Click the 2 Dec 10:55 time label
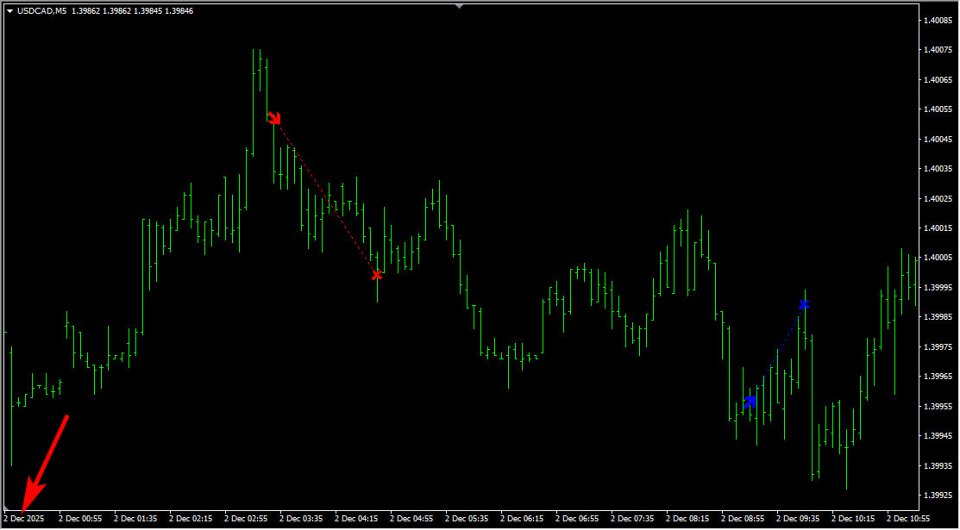This screenshot has height=530, width=960. click(x=907, y=519)
